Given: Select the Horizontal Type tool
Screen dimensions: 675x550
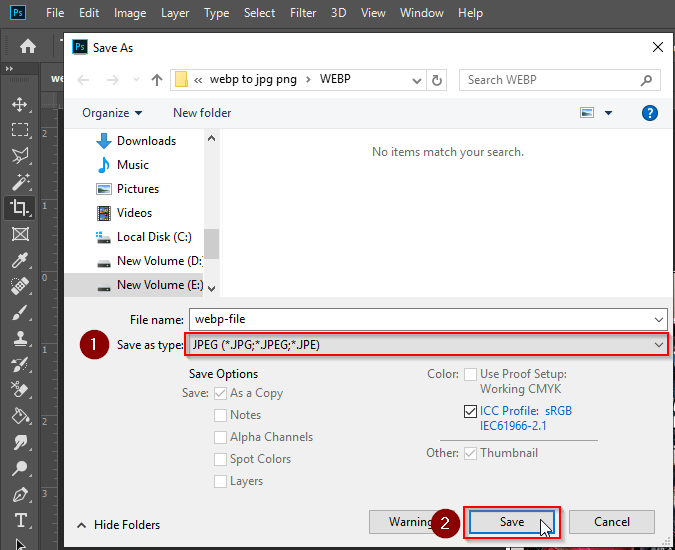Looking at the screenshot, I should click(19, 520).
